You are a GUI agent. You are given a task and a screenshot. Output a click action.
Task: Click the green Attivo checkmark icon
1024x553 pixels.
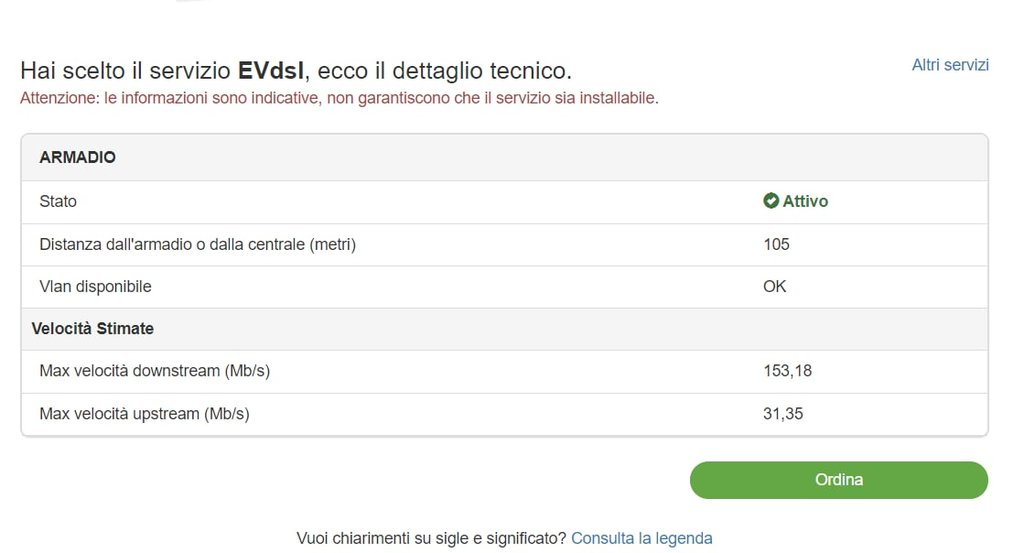point(771,201)
